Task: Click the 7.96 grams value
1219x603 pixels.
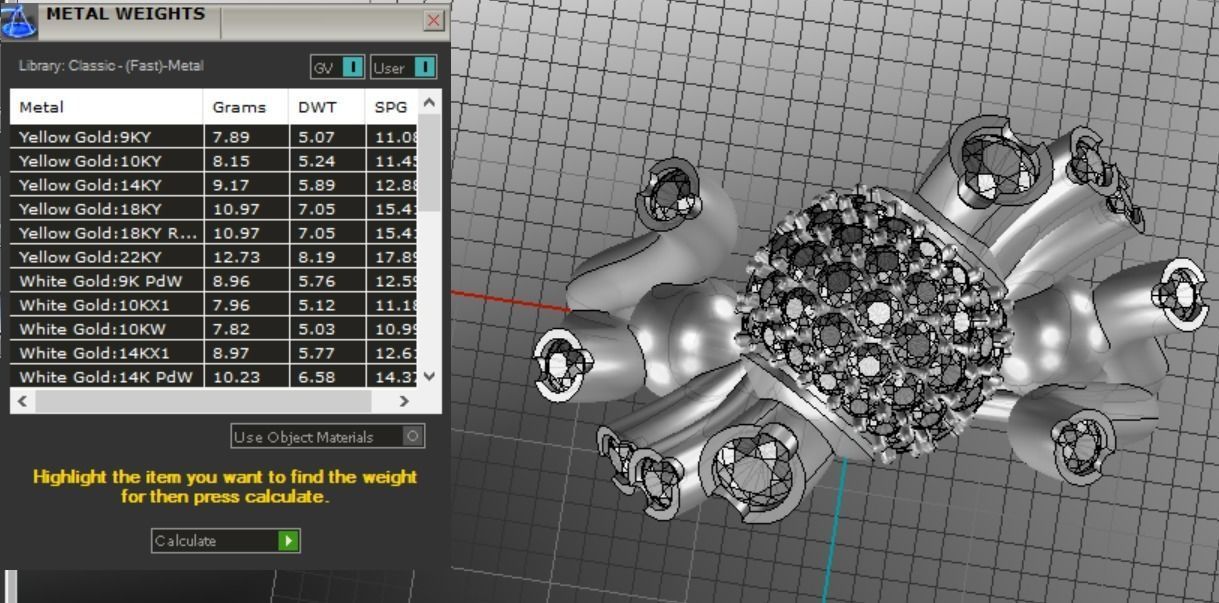Action: click(x=231, y=305)
